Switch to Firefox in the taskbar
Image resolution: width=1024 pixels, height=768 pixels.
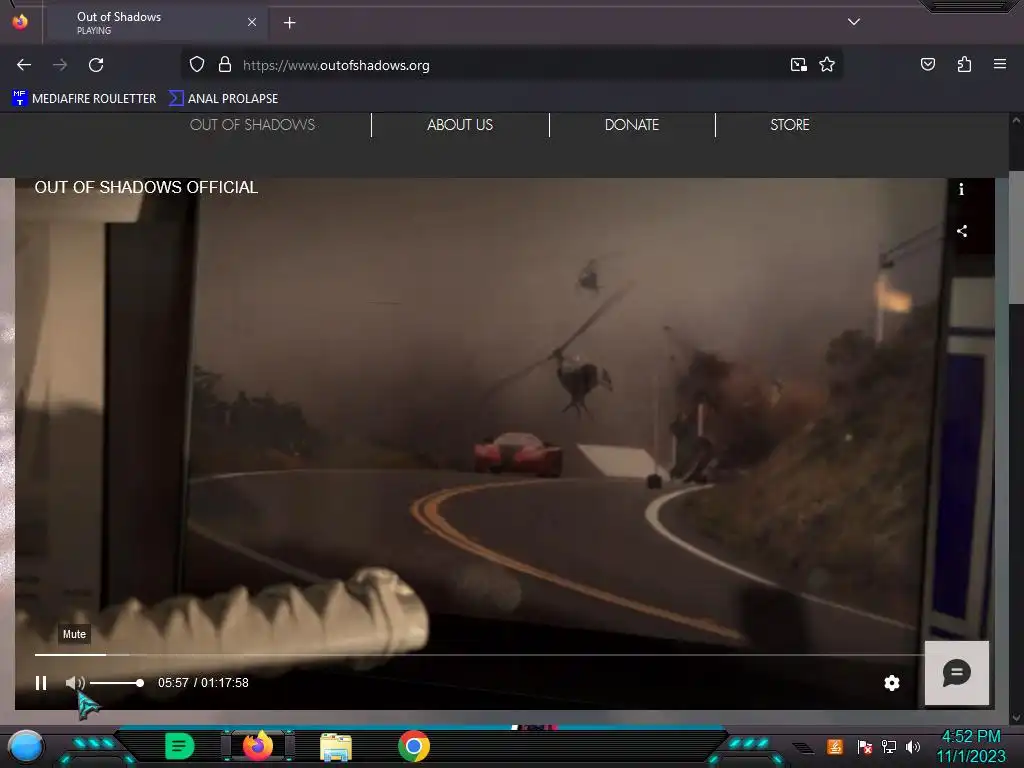coord(258,746)
